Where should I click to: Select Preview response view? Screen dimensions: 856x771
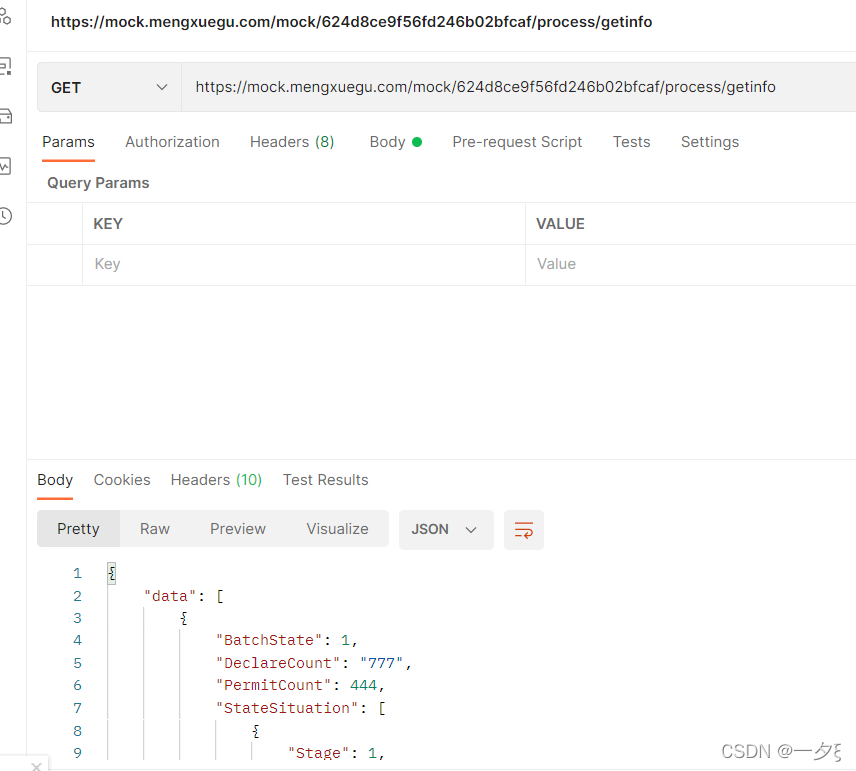(238, 529)
